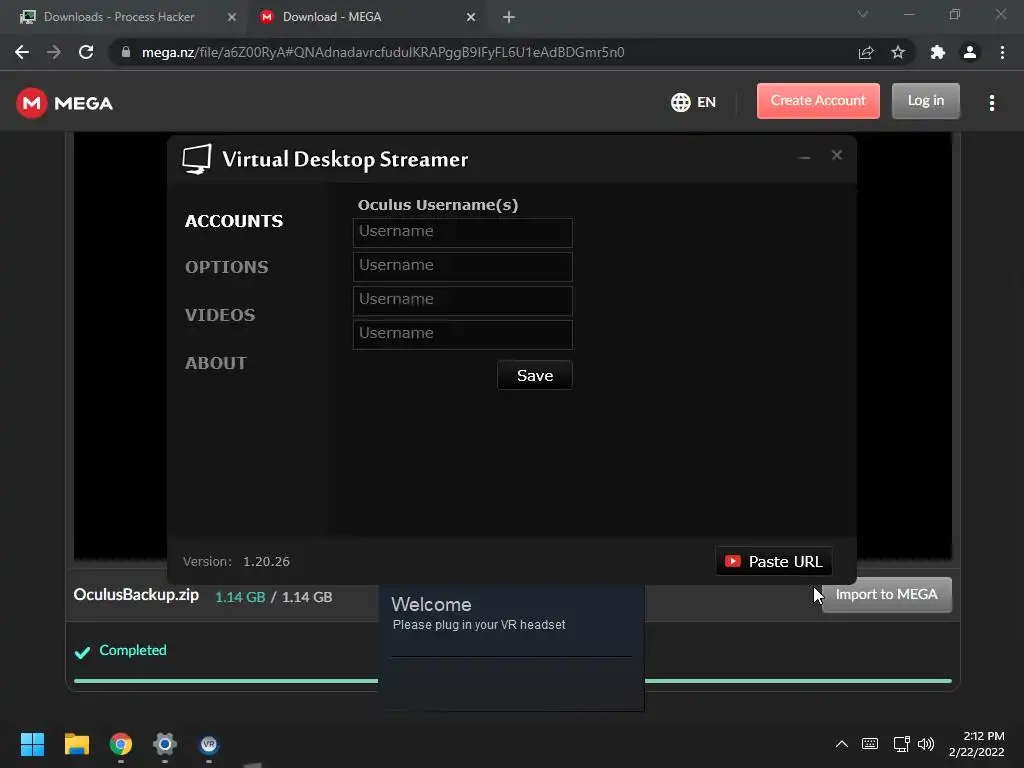Click the fourth Username field
This screenshot has width=1024, height=768.
[x=462, y=334]
